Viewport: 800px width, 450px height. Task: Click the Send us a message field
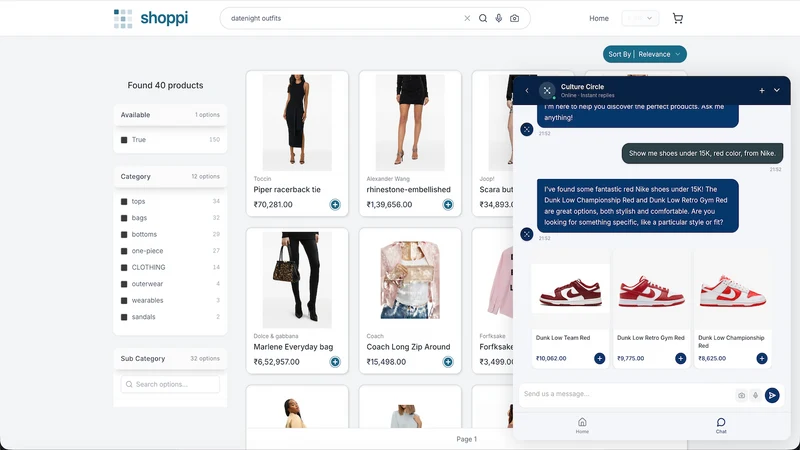tap(627, 394)
